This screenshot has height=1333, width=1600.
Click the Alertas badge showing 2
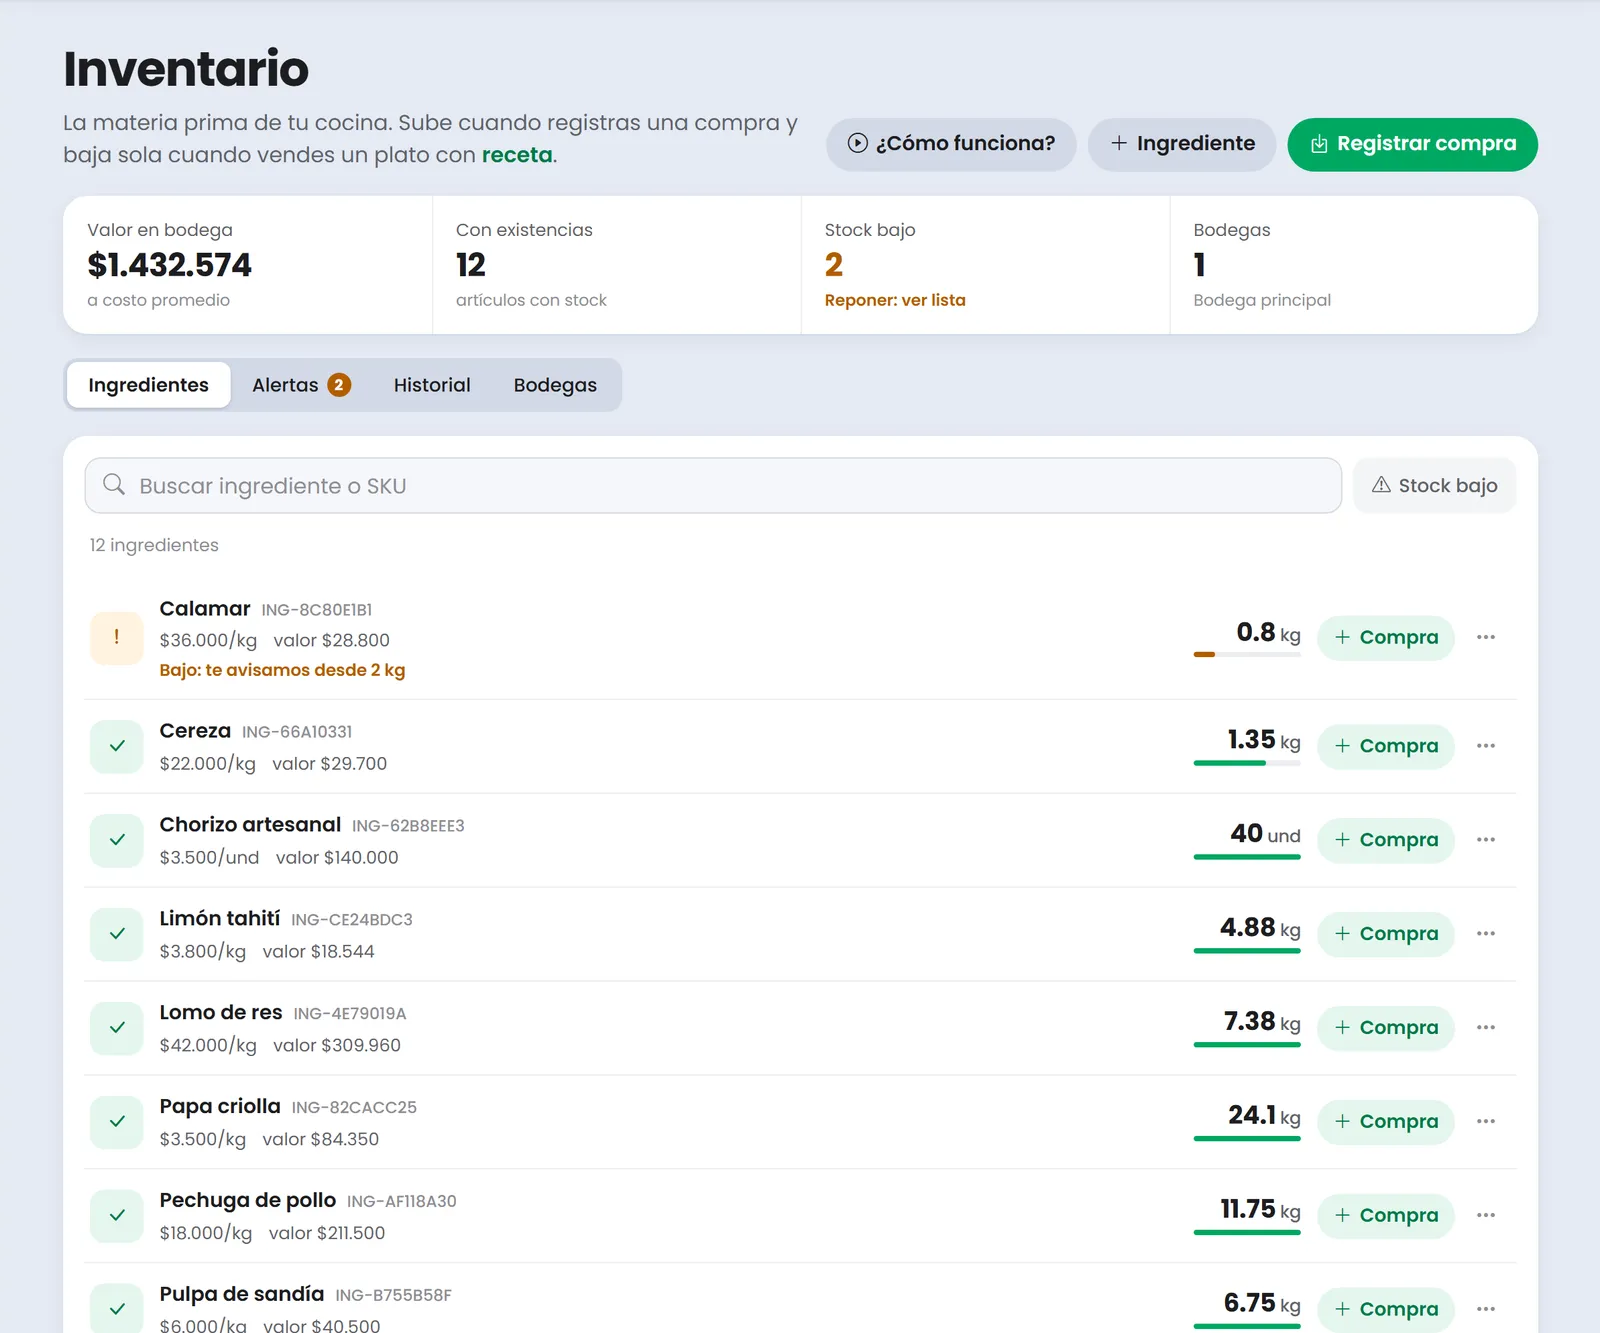click(339, 385)
